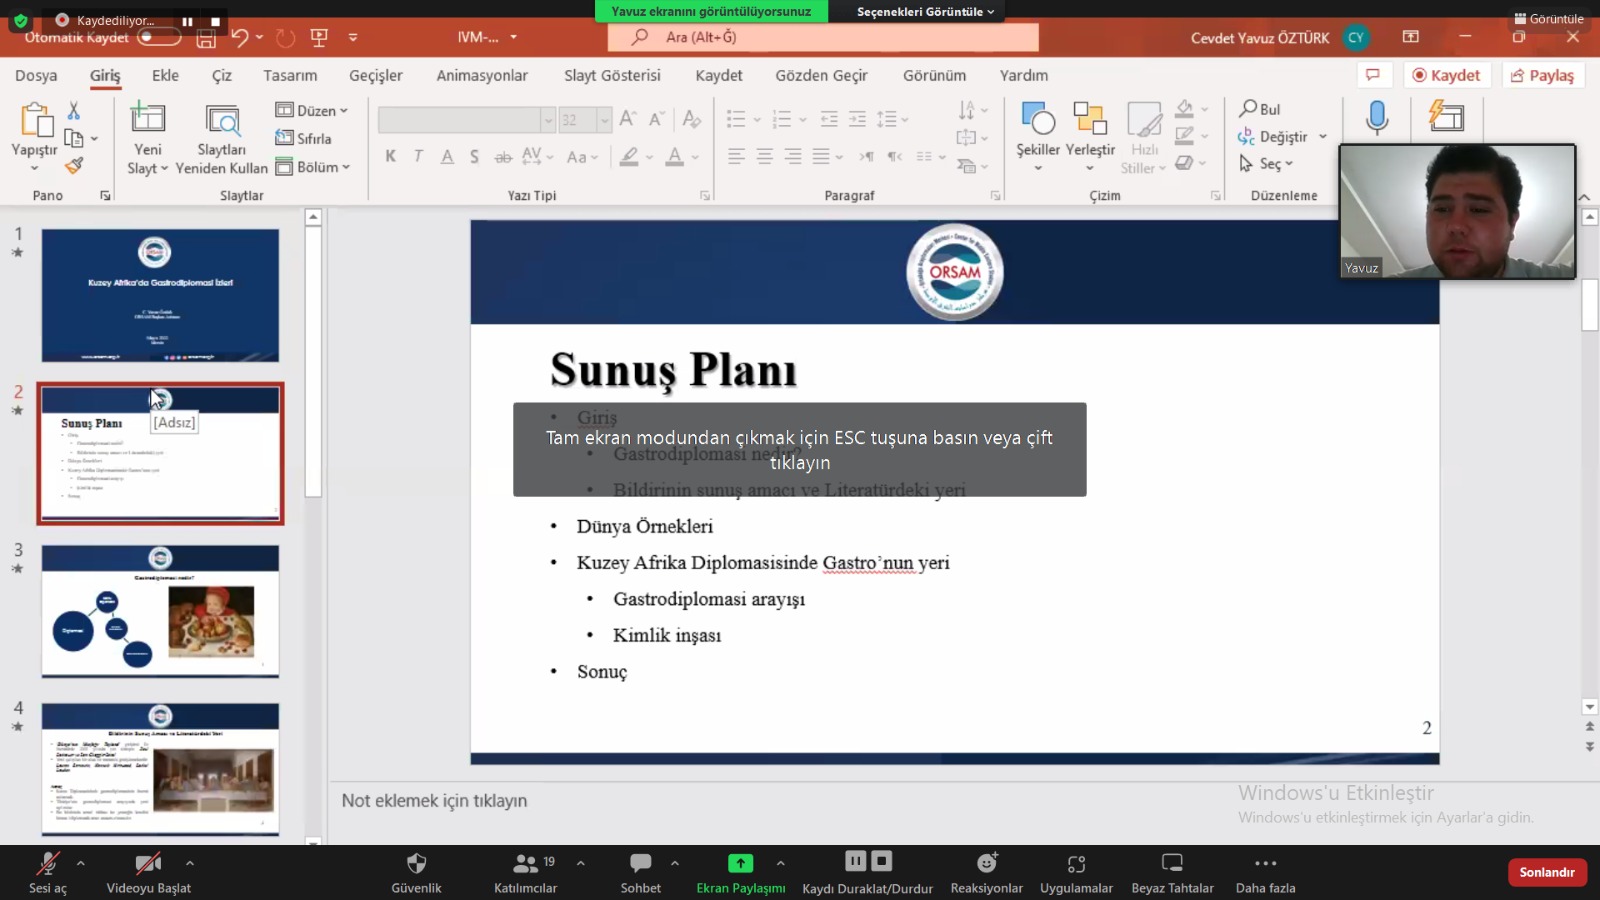The width and height of the screenshot is (1600, 900).
Task: Click the Undo arrow icon
Action: [239, 38]
